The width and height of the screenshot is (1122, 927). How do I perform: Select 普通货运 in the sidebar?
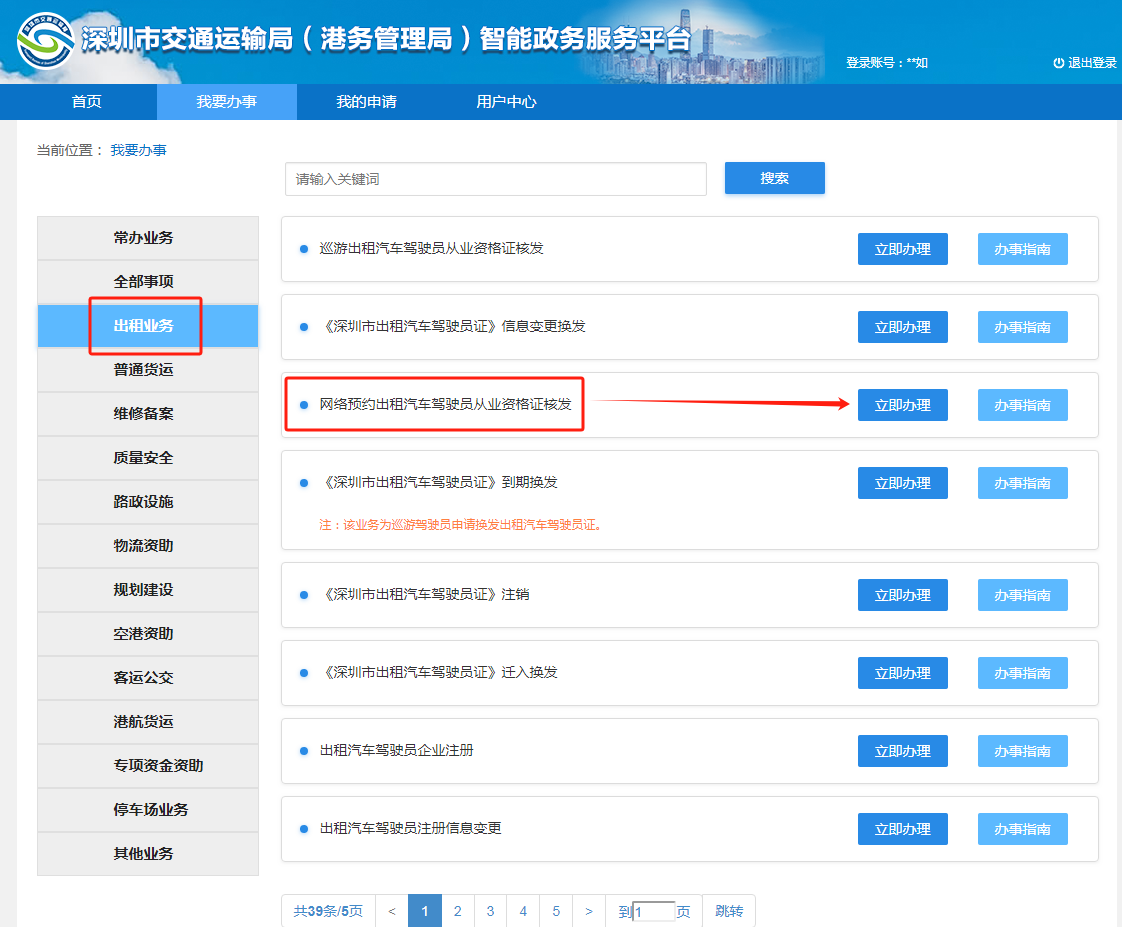pos(146,369)
